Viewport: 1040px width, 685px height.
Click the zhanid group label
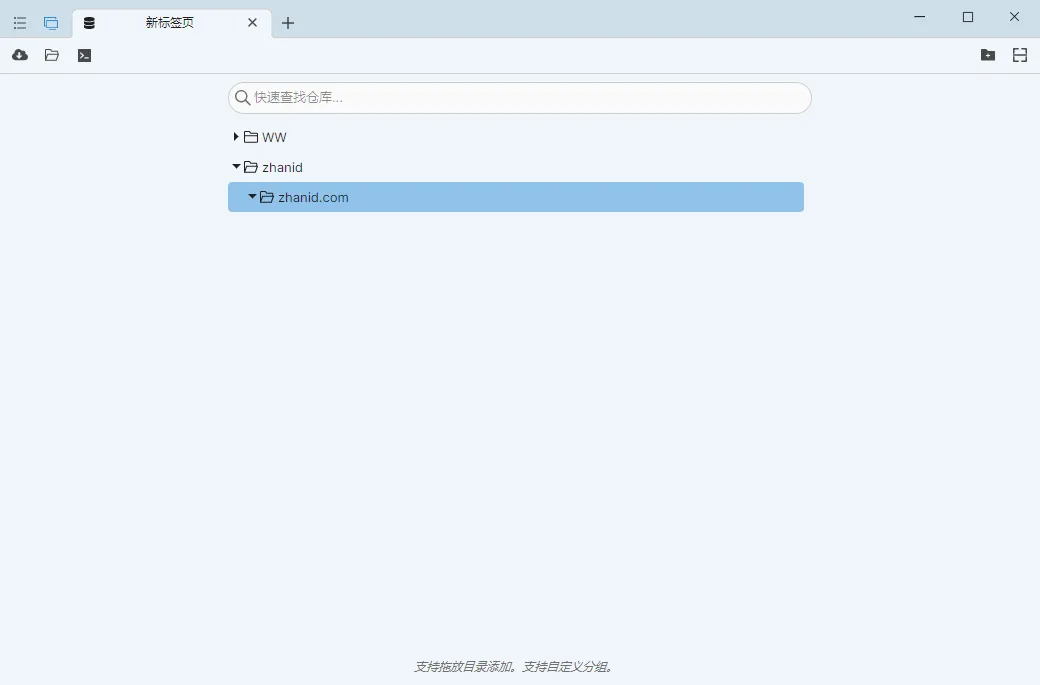tap(281, 167)
